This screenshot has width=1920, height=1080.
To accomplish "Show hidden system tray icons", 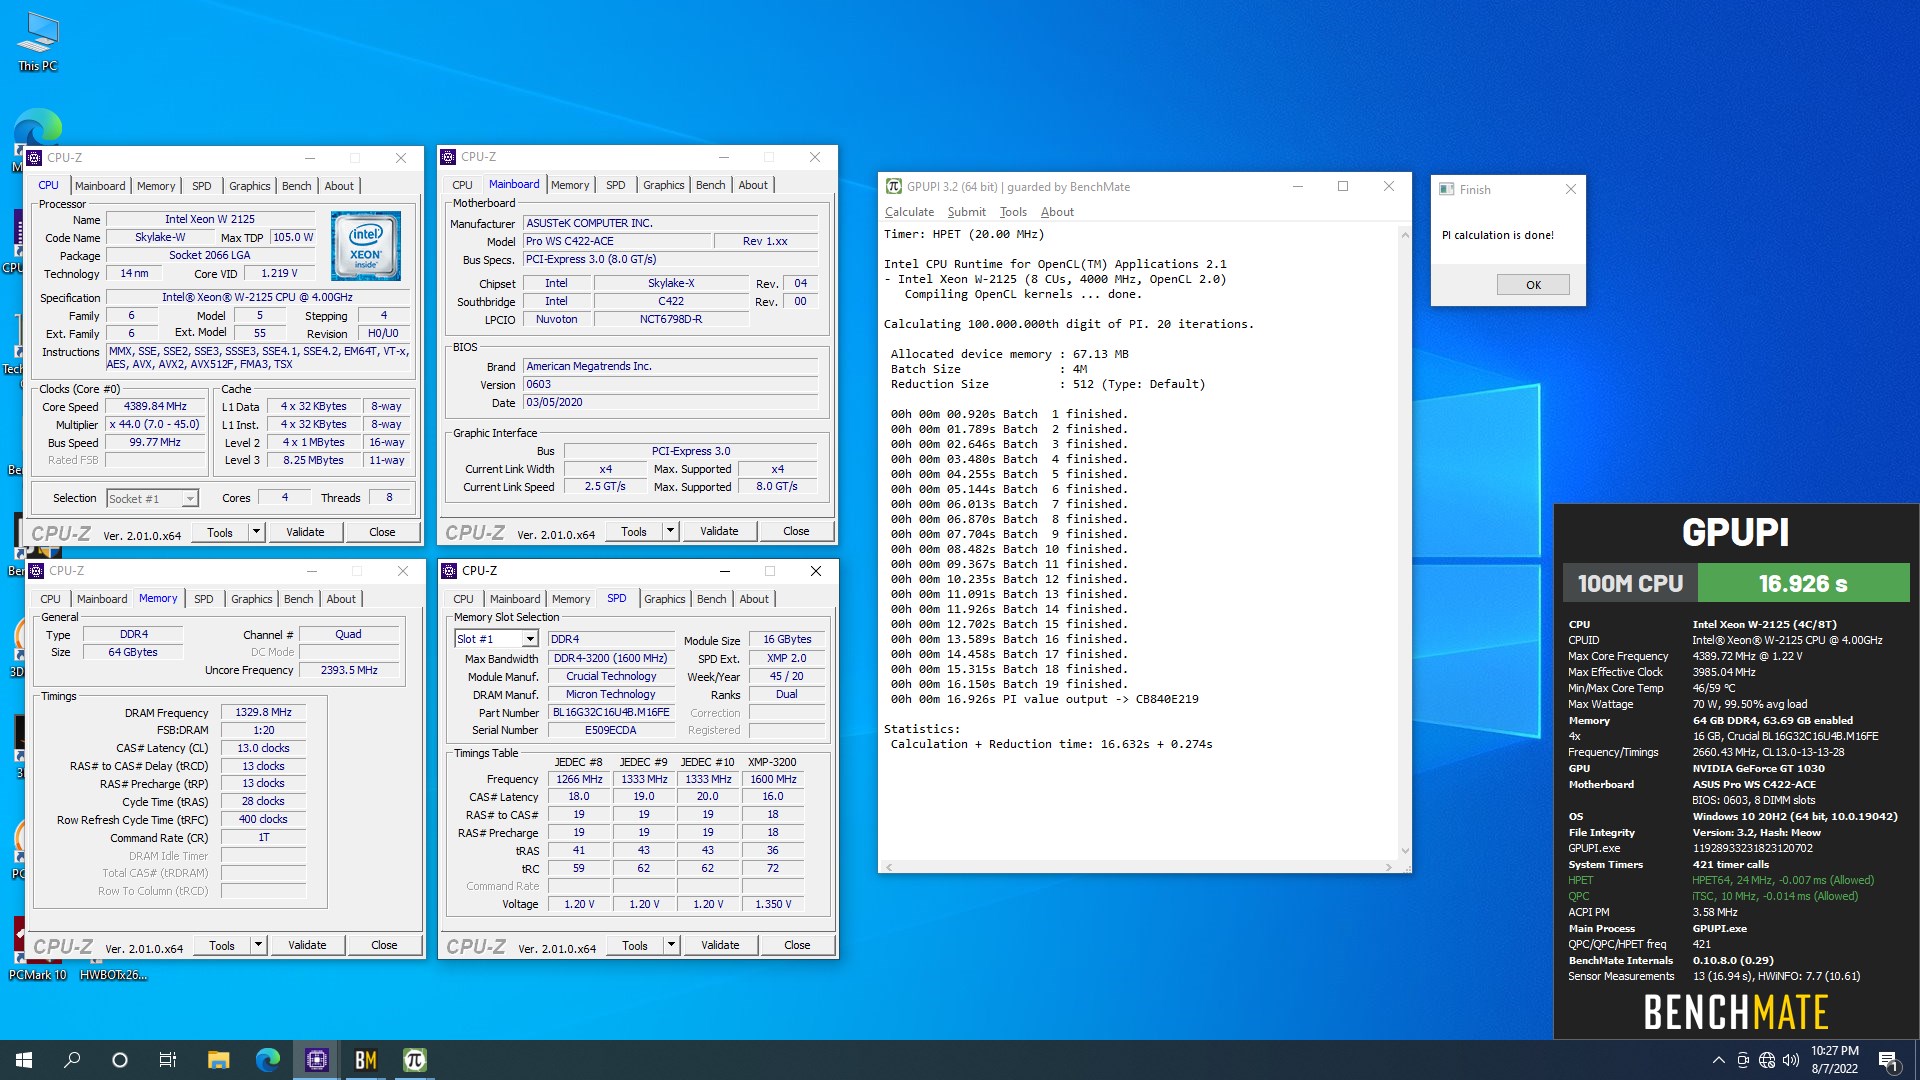I will coord(1718,1060).
